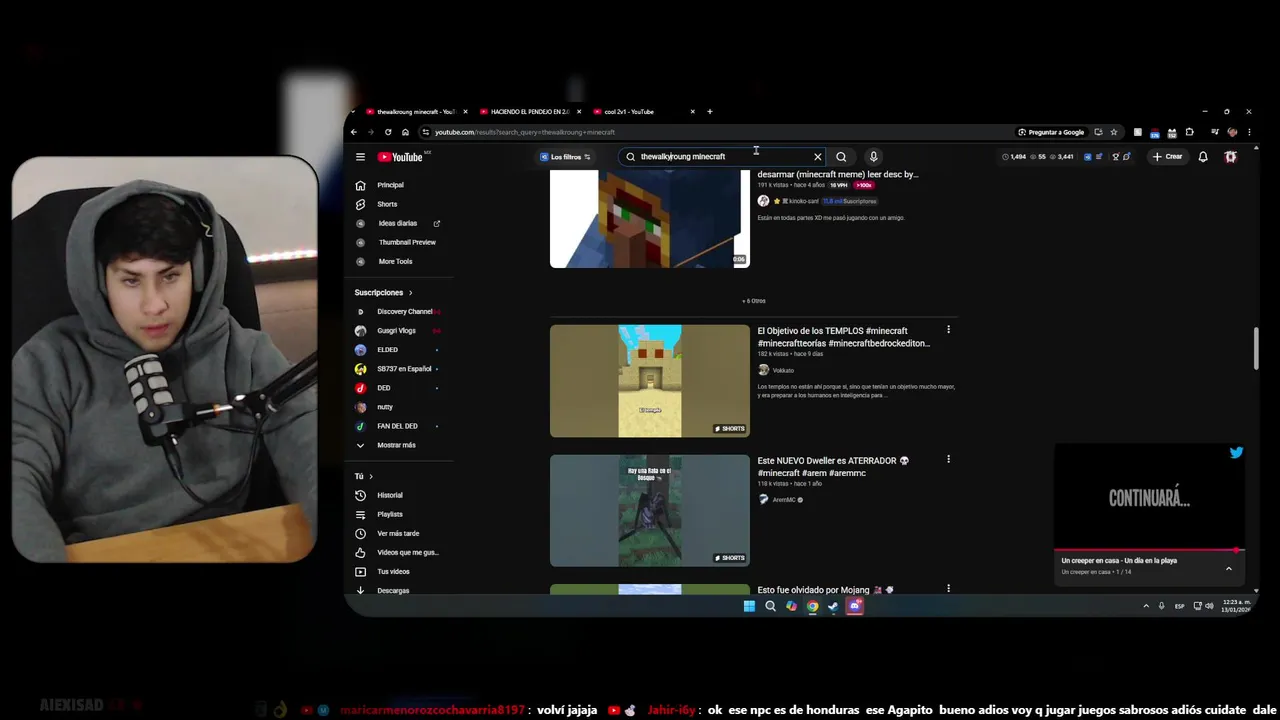1280x720 pixels.
Task: Open the Windows Start button
Action: pyautogui.click(x=749, y=606)
